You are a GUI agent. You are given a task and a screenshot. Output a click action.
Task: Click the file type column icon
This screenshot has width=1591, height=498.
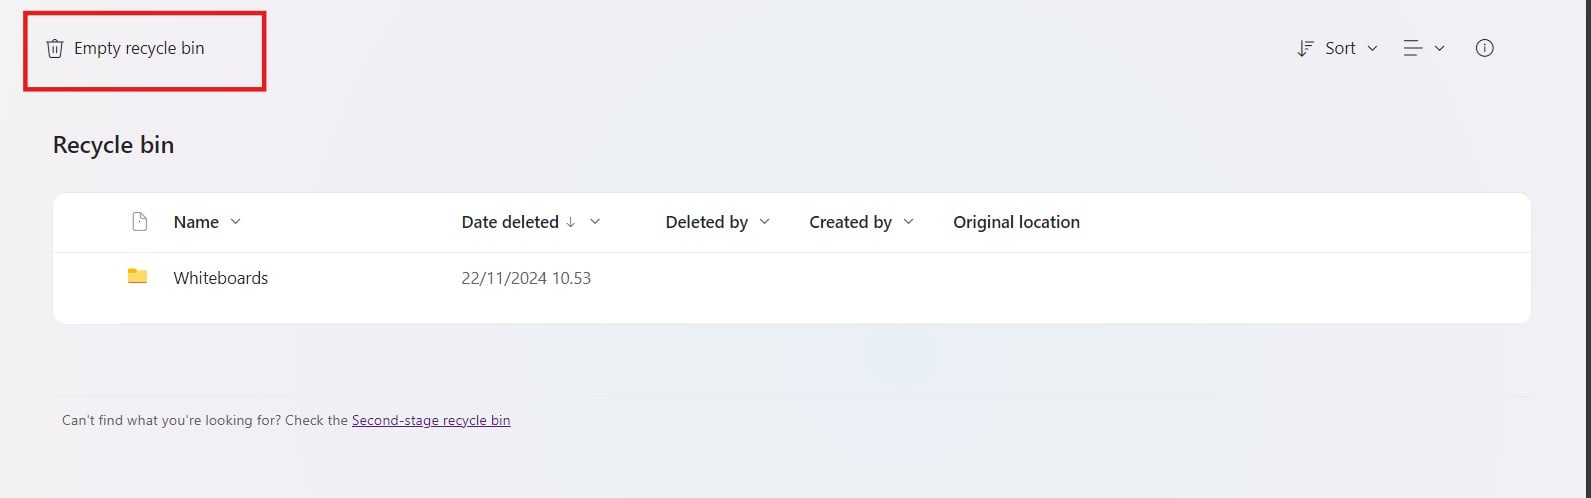point(140,222)
